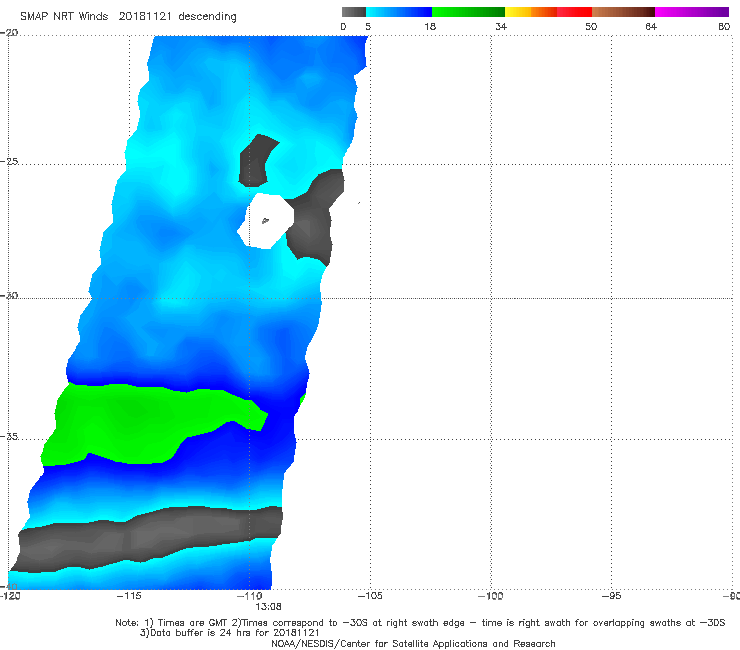The height and width of the screenshot is (650, 740).
Task: Click the longitude label '-100'
Action: click(x=490, y=596)
